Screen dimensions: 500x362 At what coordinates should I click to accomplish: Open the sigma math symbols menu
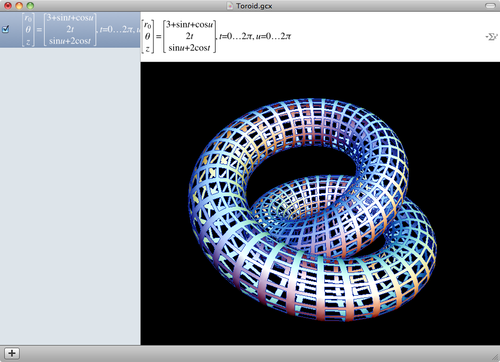click(492, 36)
